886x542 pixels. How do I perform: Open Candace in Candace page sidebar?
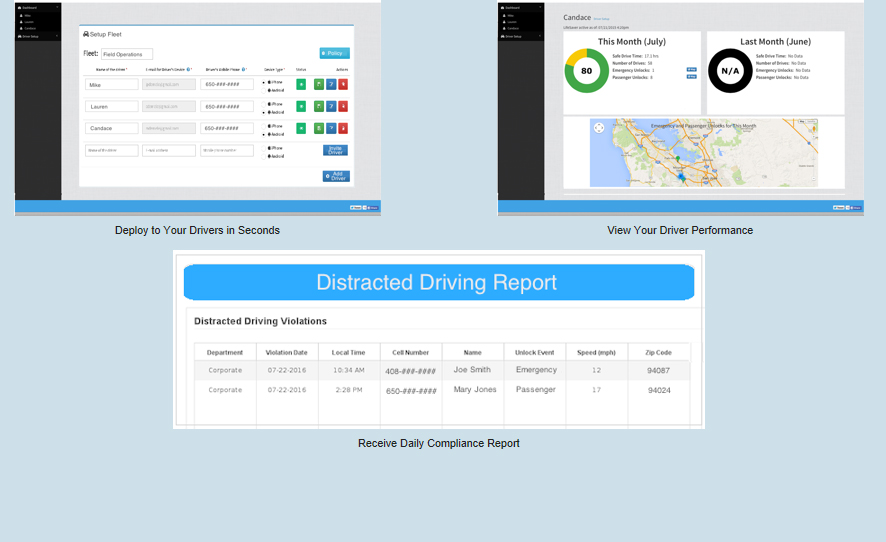pyautogui.click(x=511, y=28)
